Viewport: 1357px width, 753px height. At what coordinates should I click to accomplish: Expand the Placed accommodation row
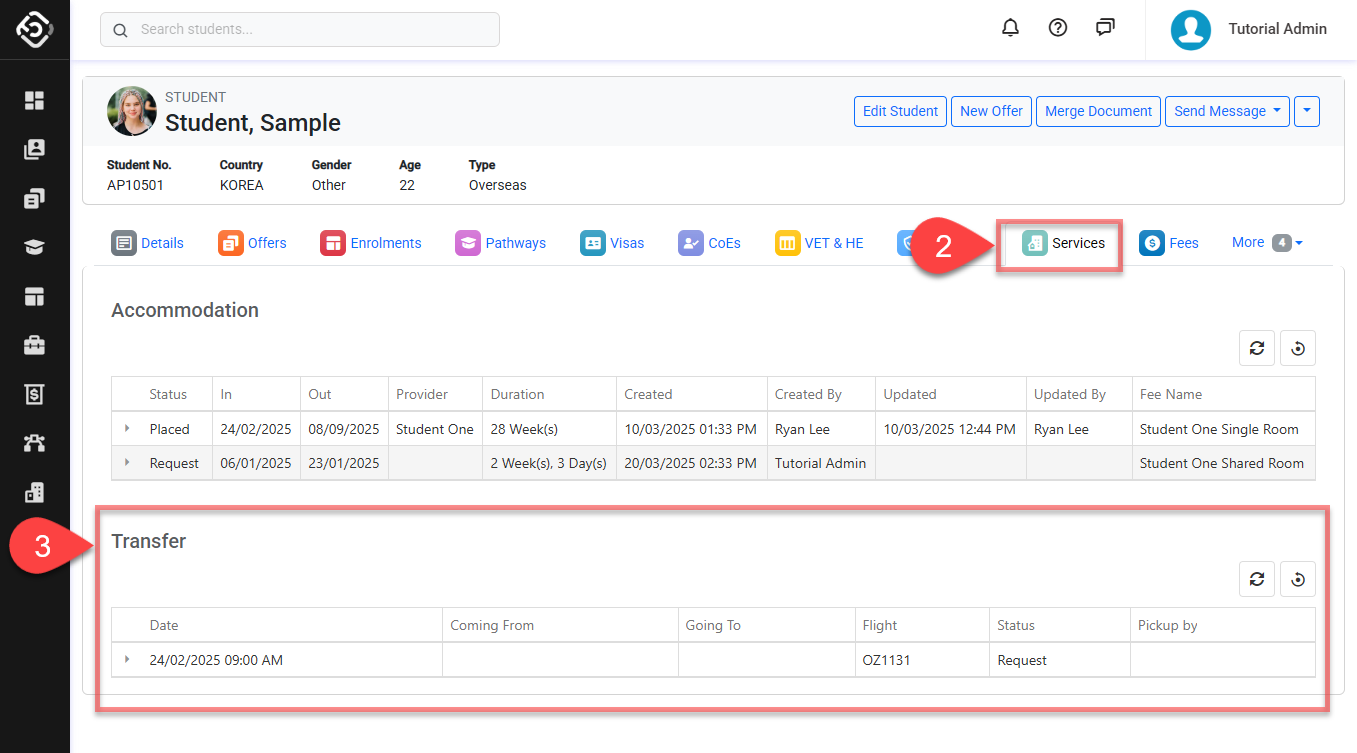(127, 429)
